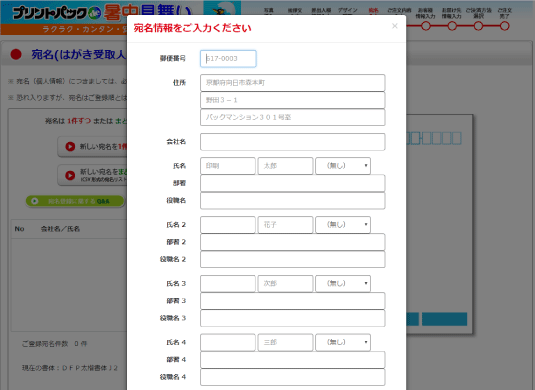Click the play icon on bulk address CSV button
Viewport: 535px width, 390px height.
[70, 175]
